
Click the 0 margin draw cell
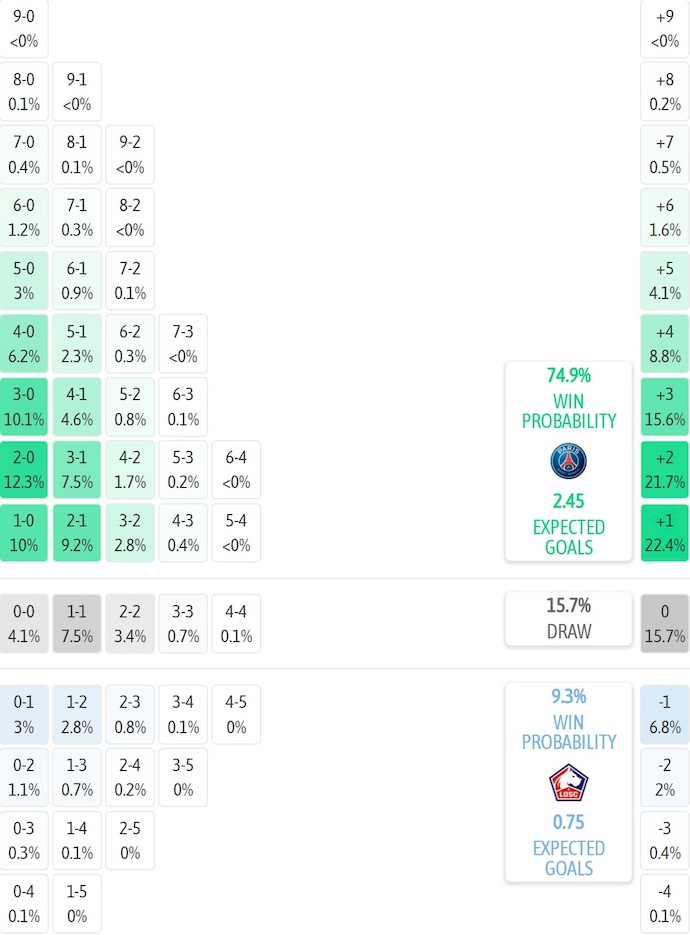coord(665,624)
